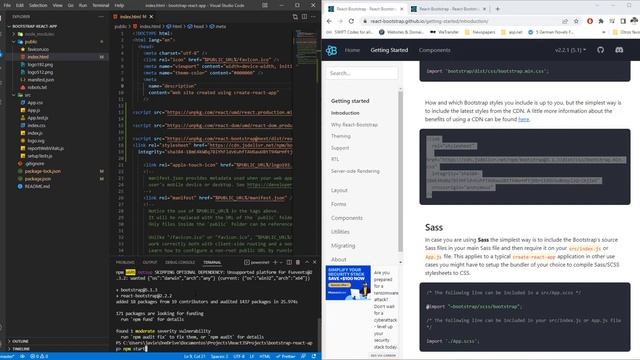Click the docs Search field
This screenshot has width=640, height=360.
[362, 73]
